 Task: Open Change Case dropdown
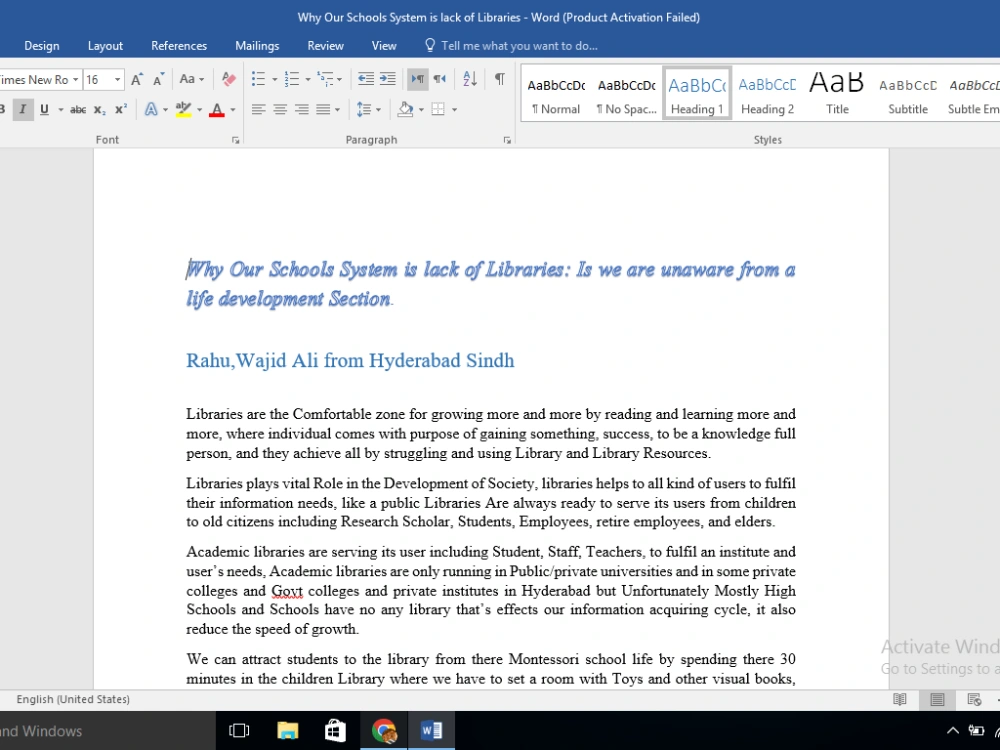click(x=191, y=79)
